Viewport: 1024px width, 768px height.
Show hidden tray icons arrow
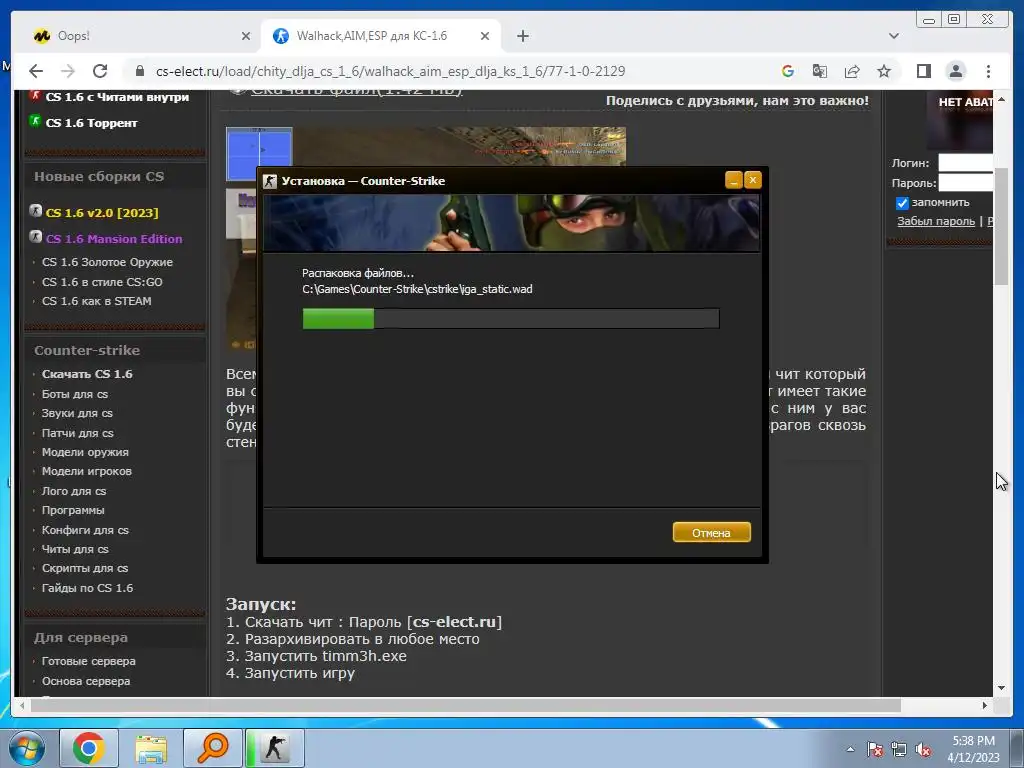click(x=850, y=749)
